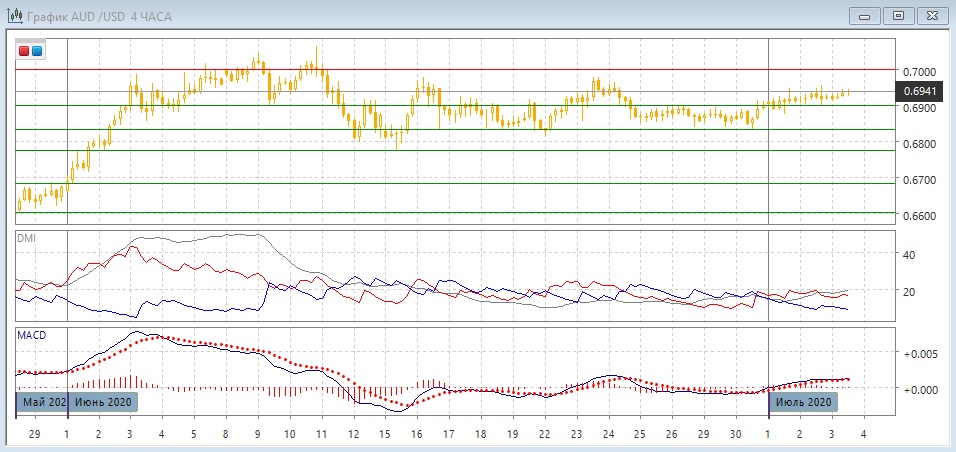Viewport: 956px width, 452px height.
Task: Click the Июнь 2020 month marker
Action: (102, 403)
